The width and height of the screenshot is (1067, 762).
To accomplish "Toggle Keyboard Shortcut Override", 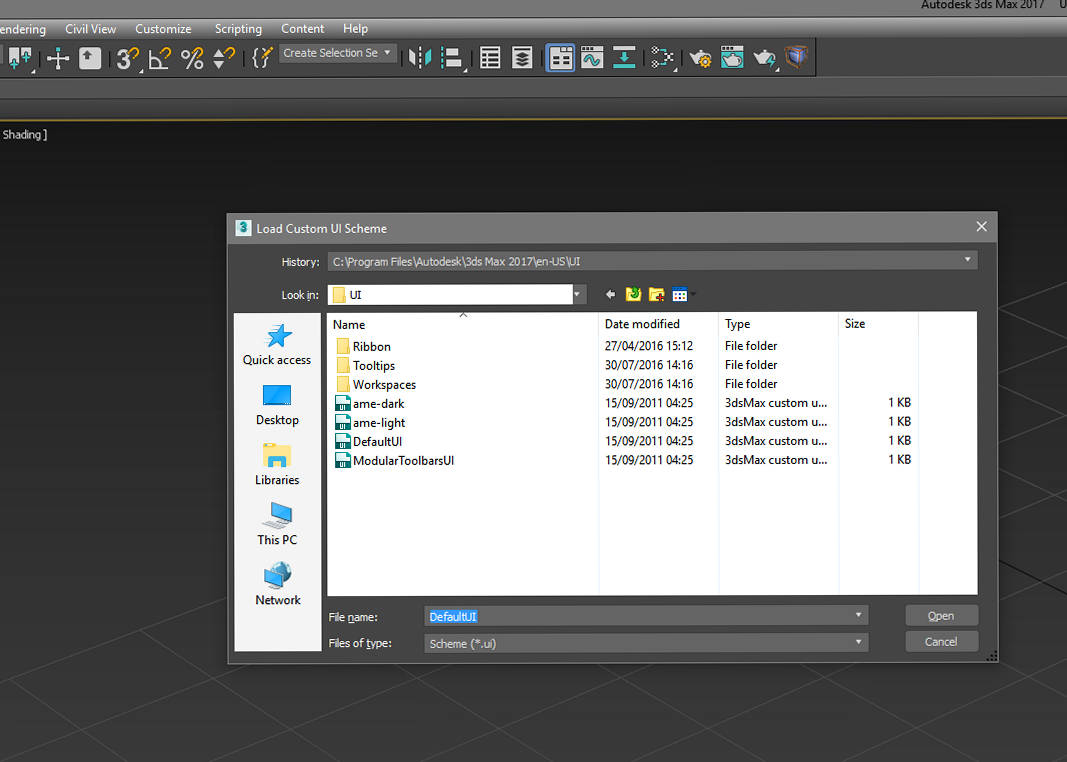I will [90, 58].
